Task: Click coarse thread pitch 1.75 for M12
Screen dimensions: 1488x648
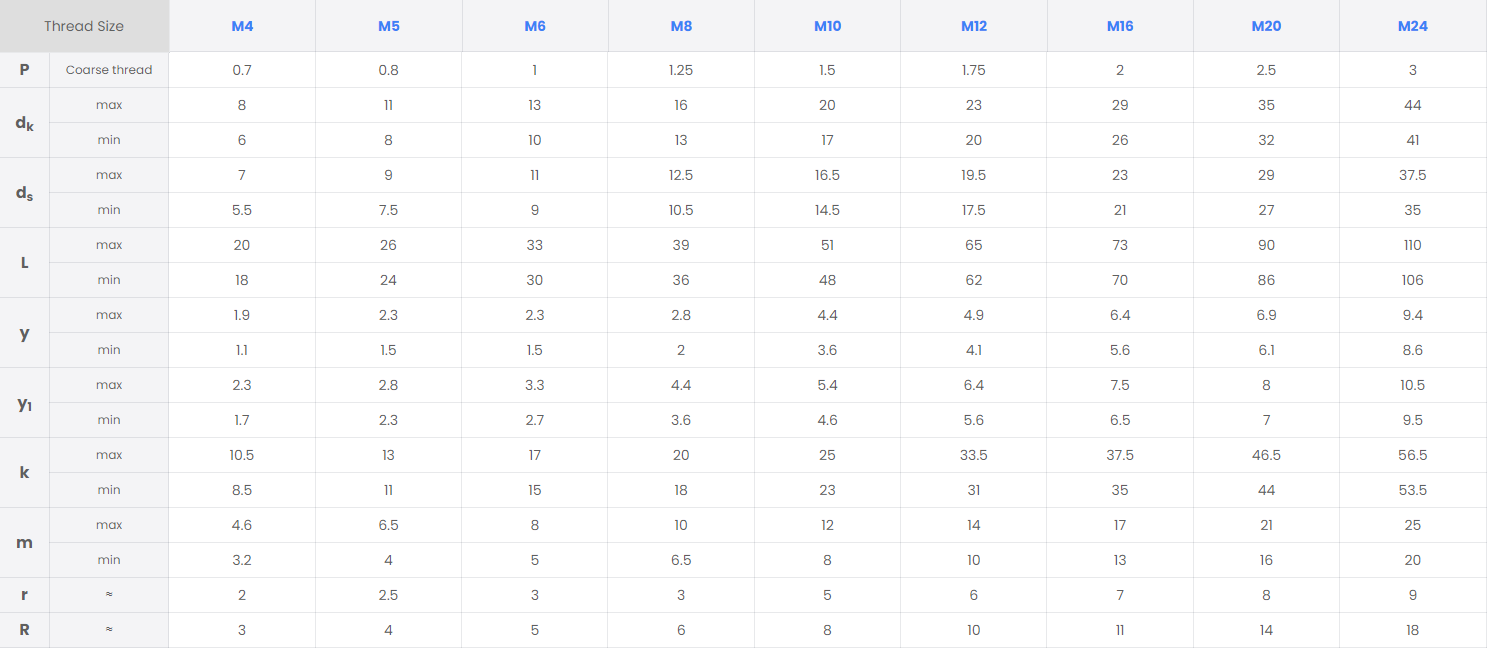Action: 974,70
